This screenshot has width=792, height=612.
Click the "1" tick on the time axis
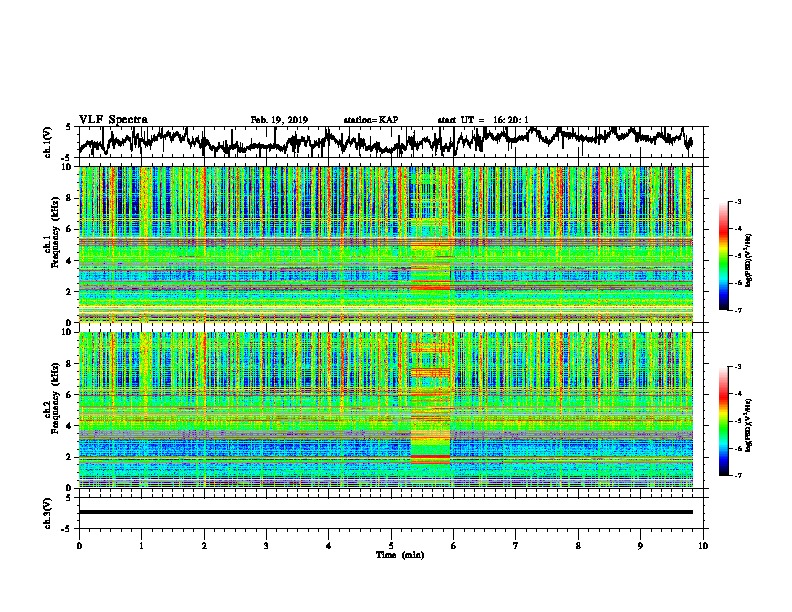141,546
